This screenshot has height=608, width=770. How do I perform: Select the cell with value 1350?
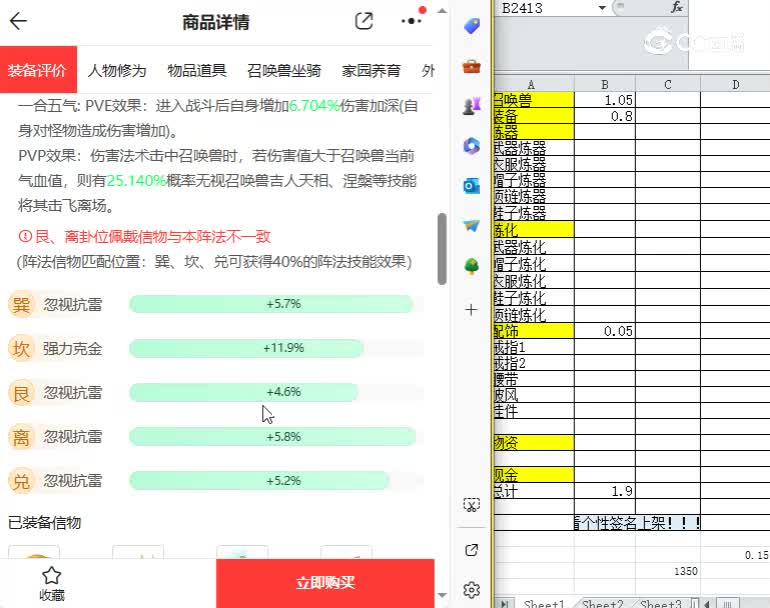pos(668,571)
